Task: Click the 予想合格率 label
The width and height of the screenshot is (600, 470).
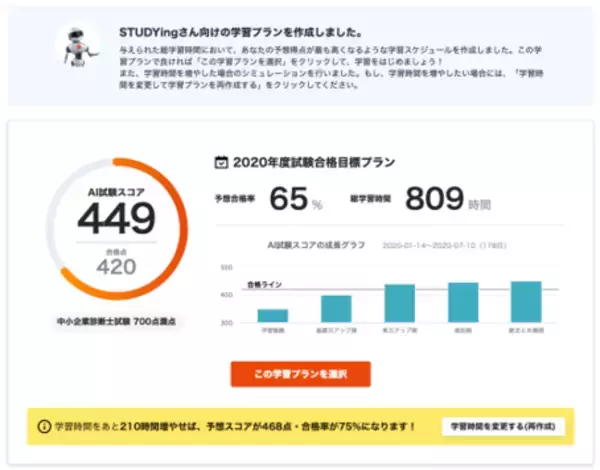Action: coord(235,199)
